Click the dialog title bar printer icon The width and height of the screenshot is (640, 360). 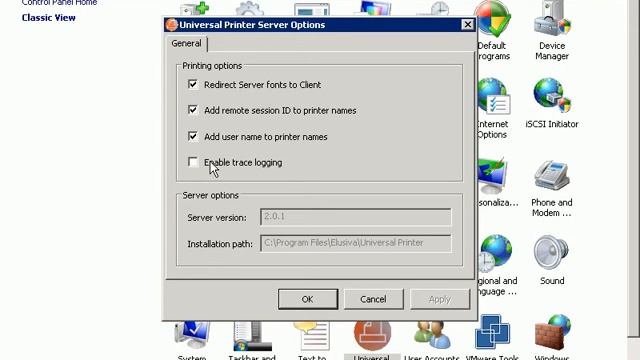[172, 25]
